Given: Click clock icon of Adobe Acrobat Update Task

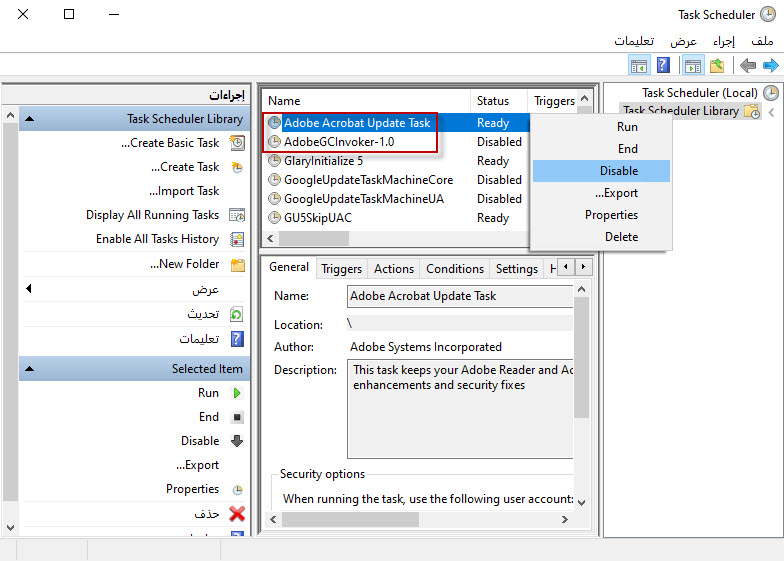Looking at the screenshot, I should (274, 122).
